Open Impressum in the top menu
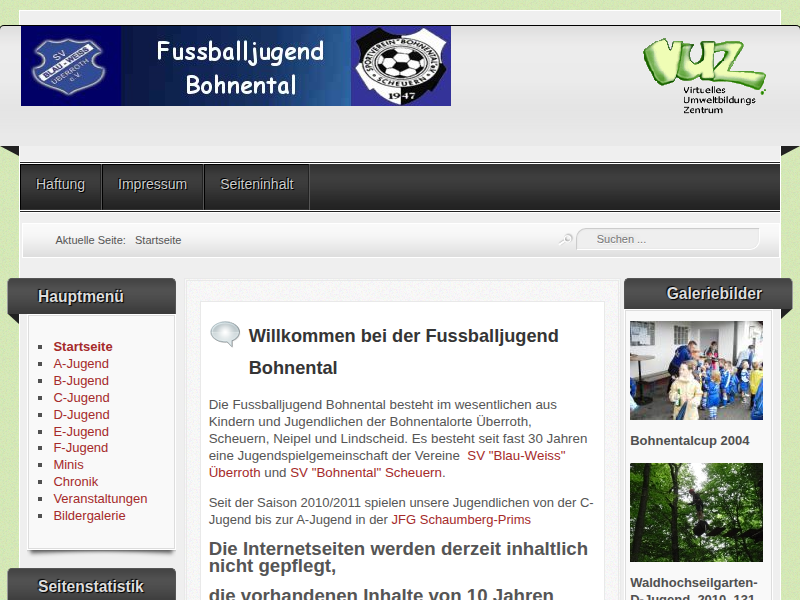This screenshot has height=600, width=800. [x=152, y=185]
